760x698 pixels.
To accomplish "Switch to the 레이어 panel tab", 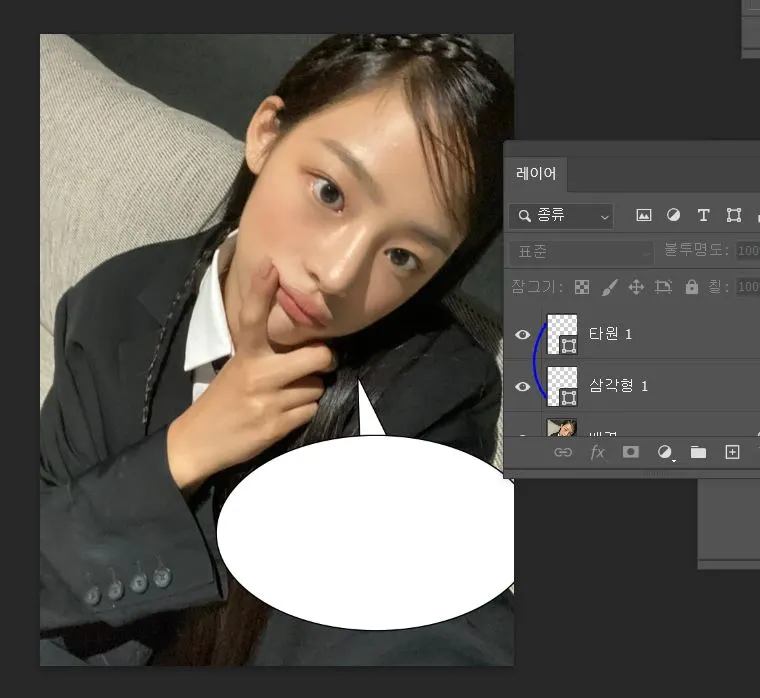I will point(536,174).
